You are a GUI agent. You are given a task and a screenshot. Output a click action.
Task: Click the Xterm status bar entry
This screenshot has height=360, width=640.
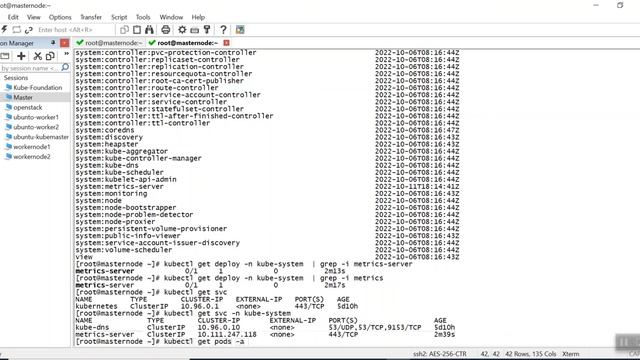(570, 354)
